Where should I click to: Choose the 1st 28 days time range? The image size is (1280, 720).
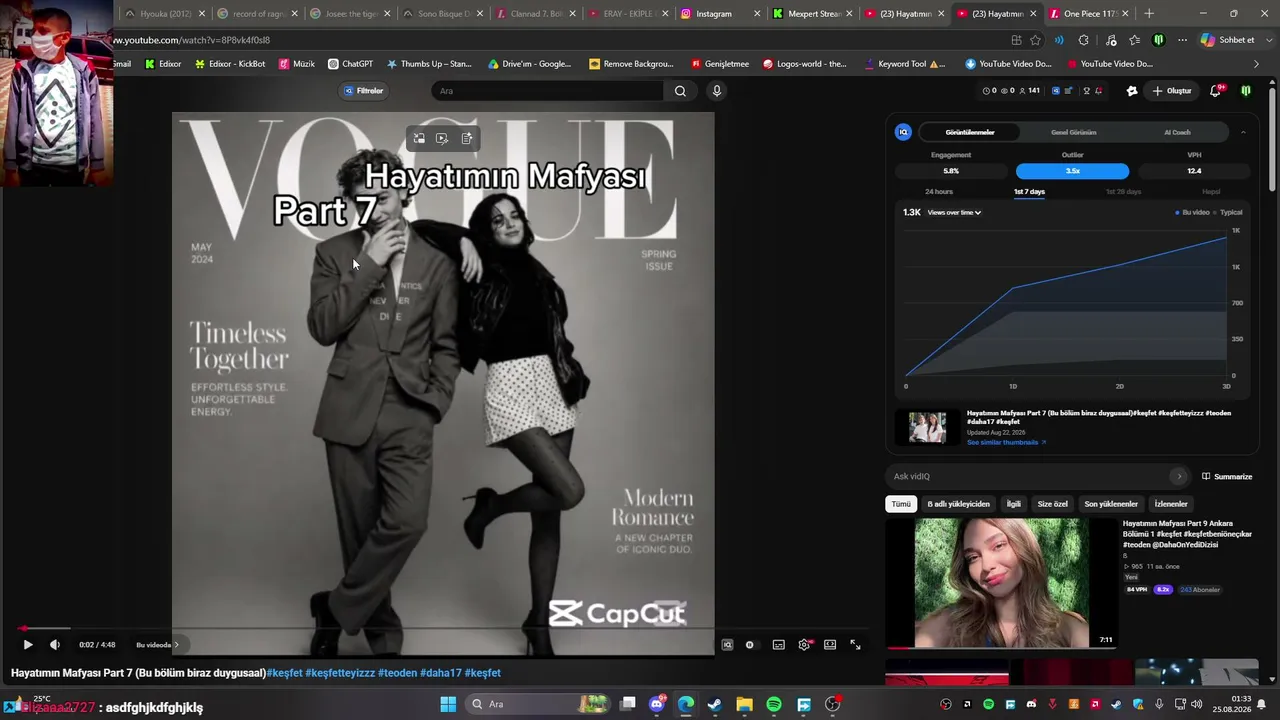tap(1123, 192)
